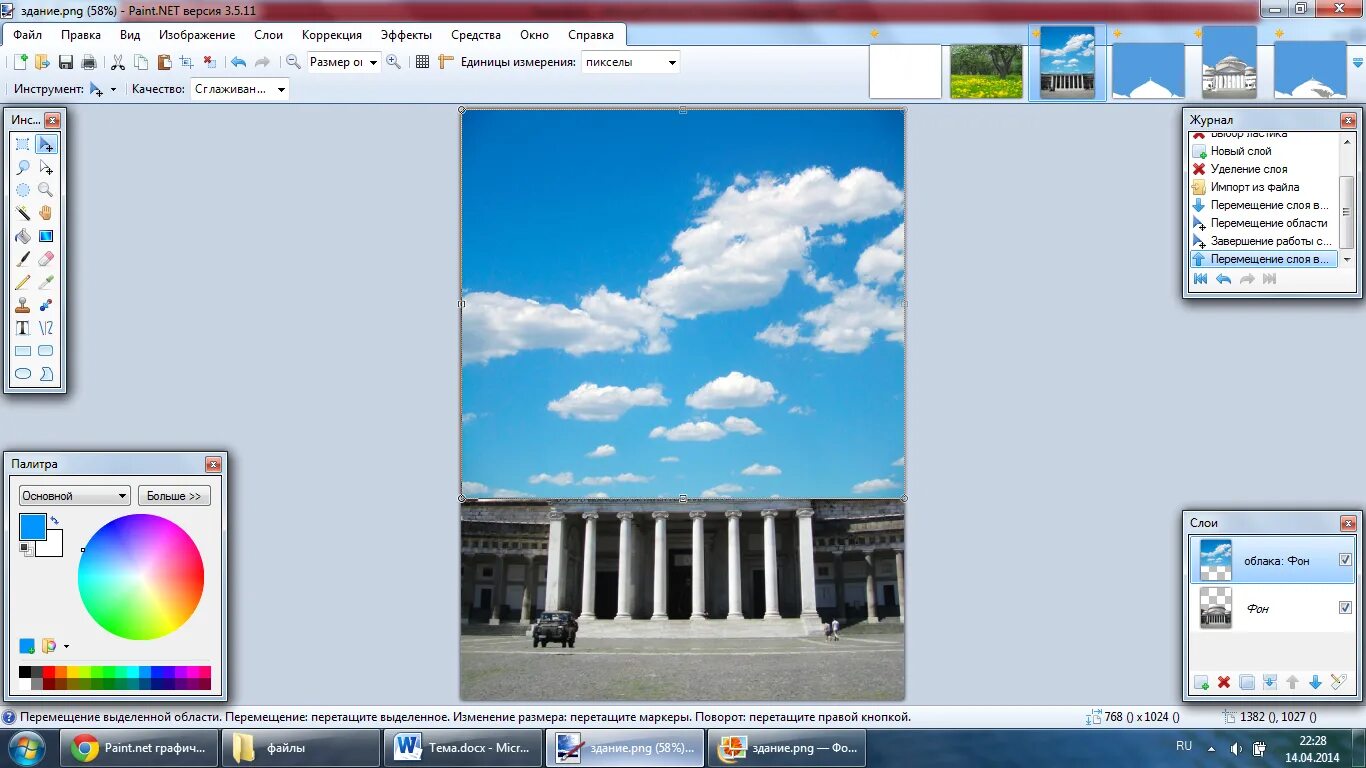Image resolution: width=1366 pixels, height=768 pixels.
Task: Click the 'Больше >>' palette button
Action: tap(174, 496)
